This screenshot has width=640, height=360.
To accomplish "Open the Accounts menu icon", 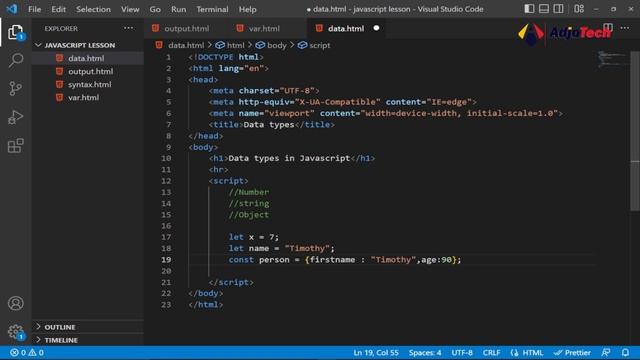I will coord(16,303).
